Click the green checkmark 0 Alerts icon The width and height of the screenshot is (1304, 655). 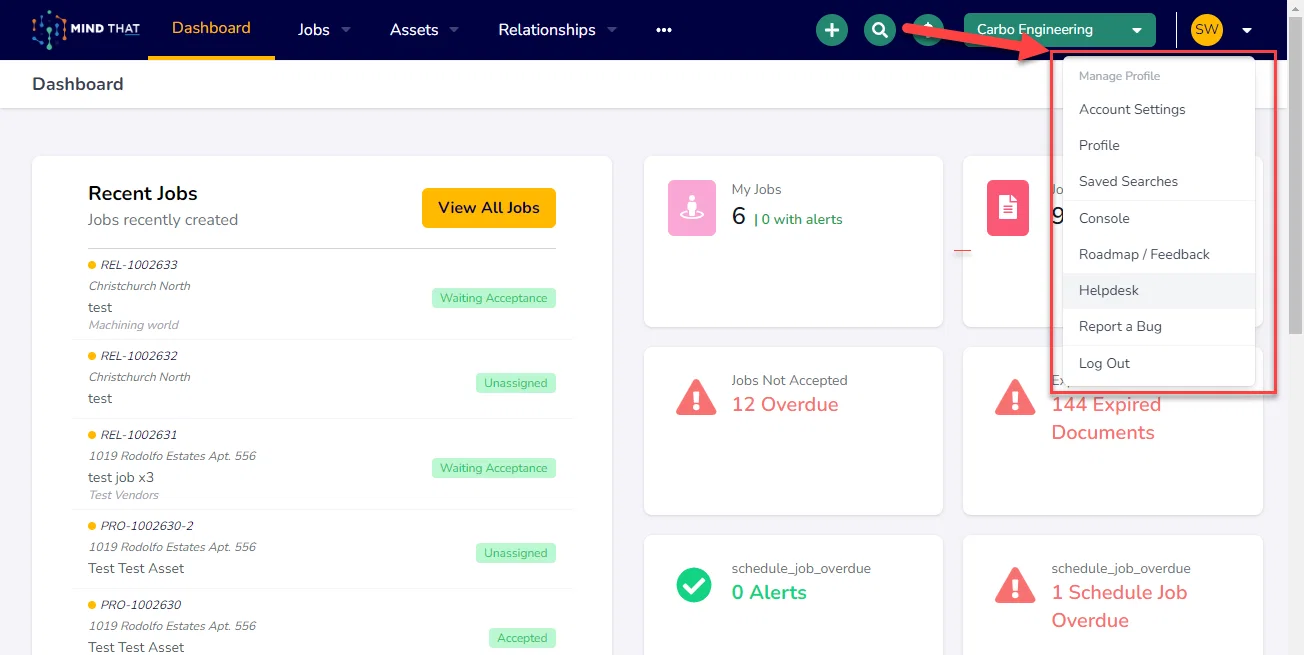coord(694,585)
